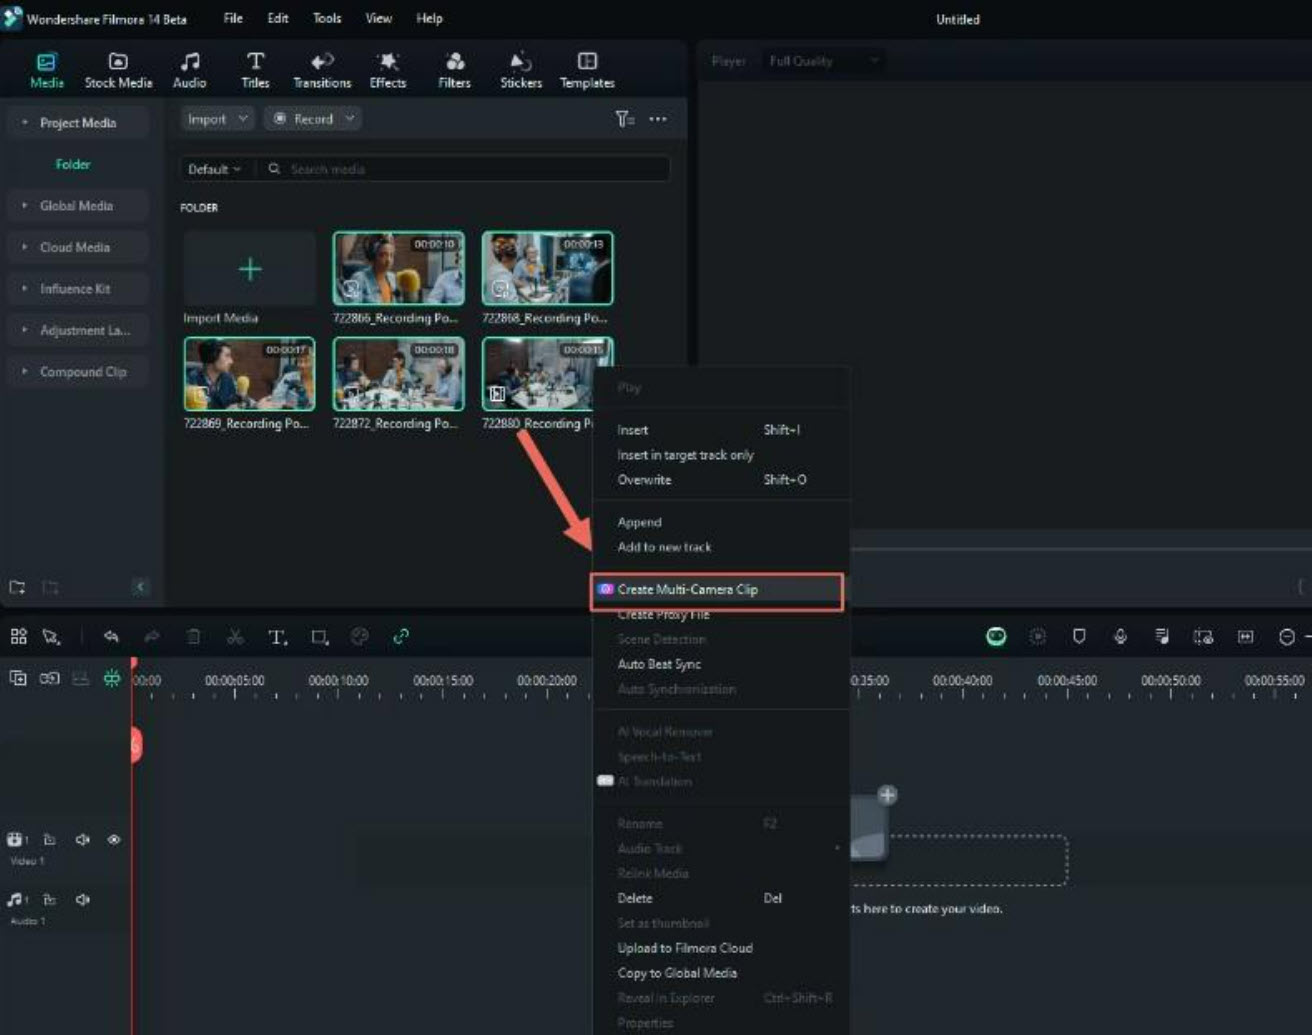Open the Import dropdown

click(216, 119)
